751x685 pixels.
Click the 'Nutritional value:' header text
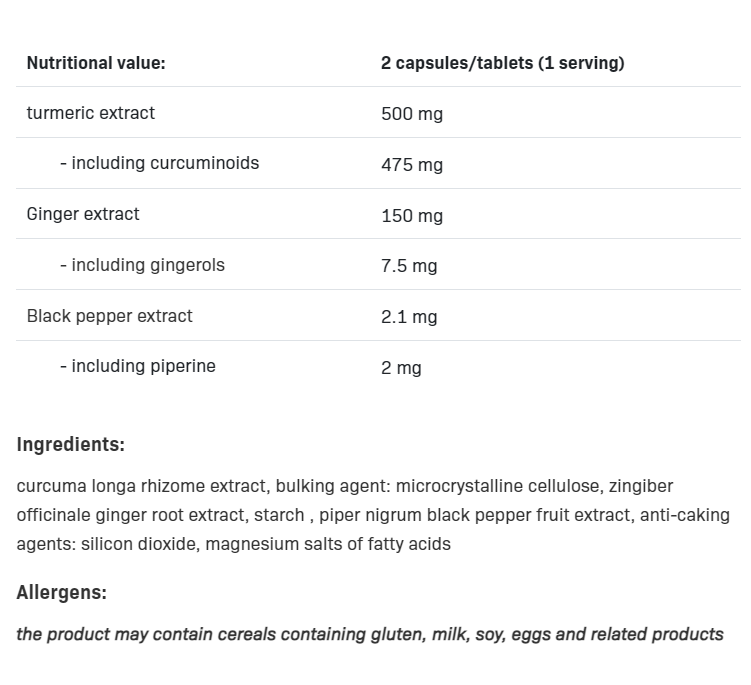pos(96,63)
